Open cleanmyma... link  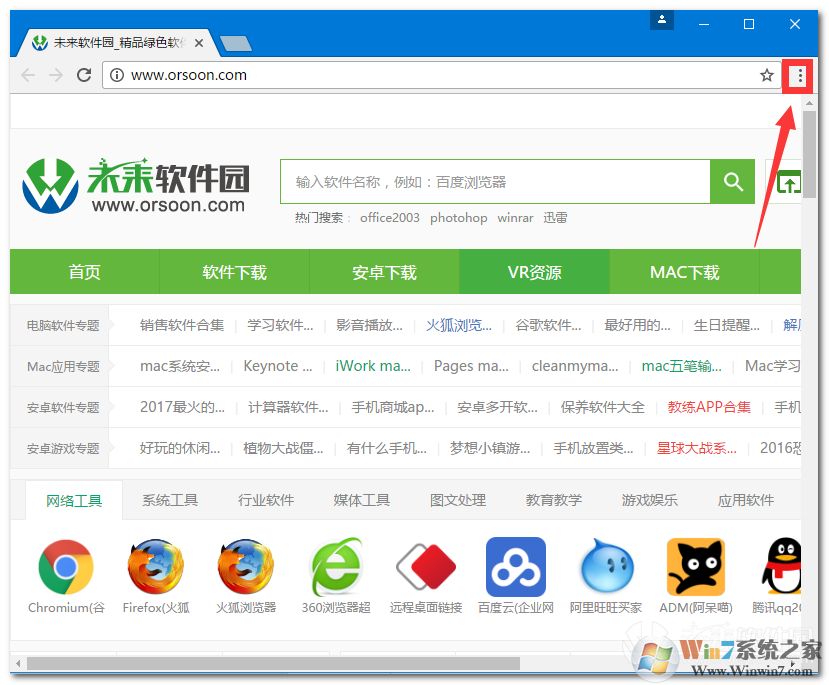pyautogui.click(x=575, y=366)
